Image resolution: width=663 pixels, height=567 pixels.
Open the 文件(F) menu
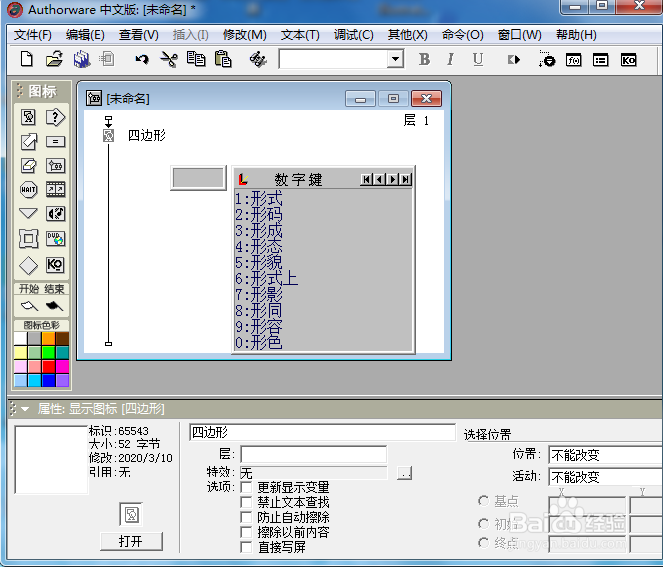33,35
